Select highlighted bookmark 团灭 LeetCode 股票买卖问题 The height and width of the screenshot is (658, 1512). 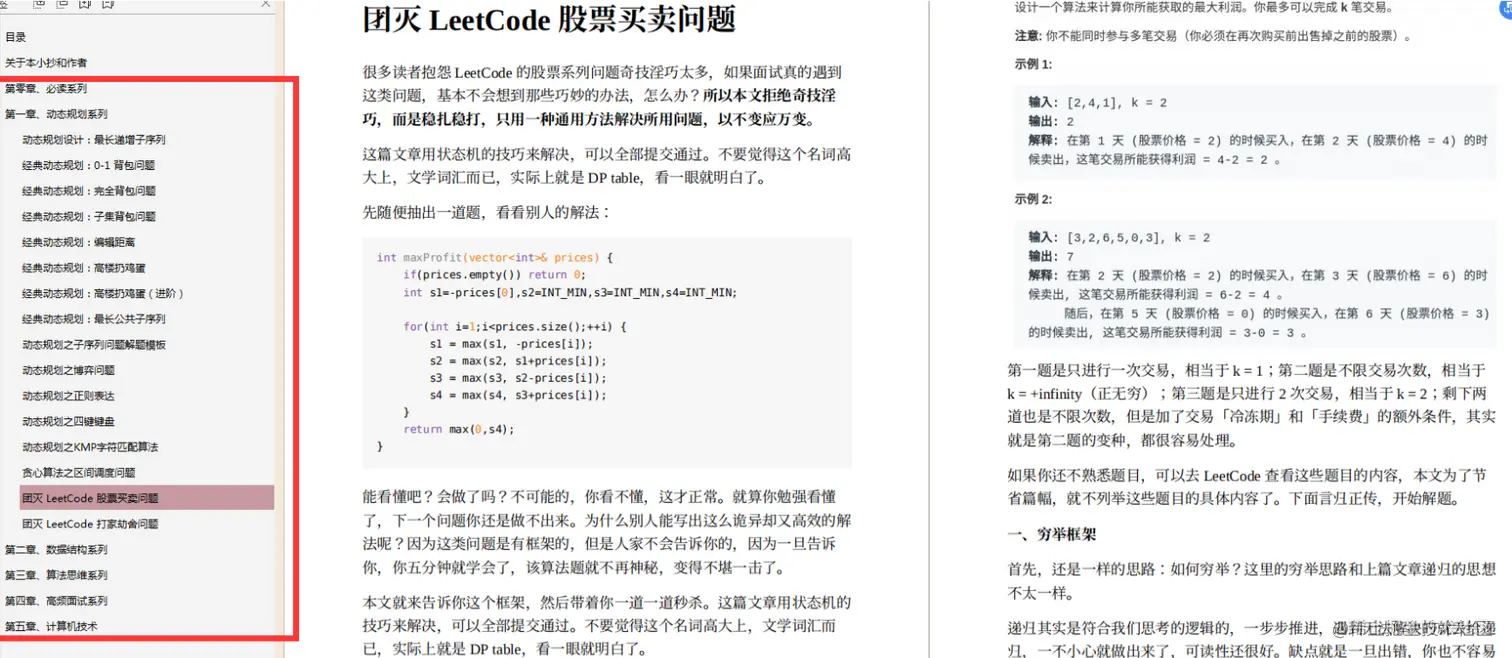[x=147, y=498]
